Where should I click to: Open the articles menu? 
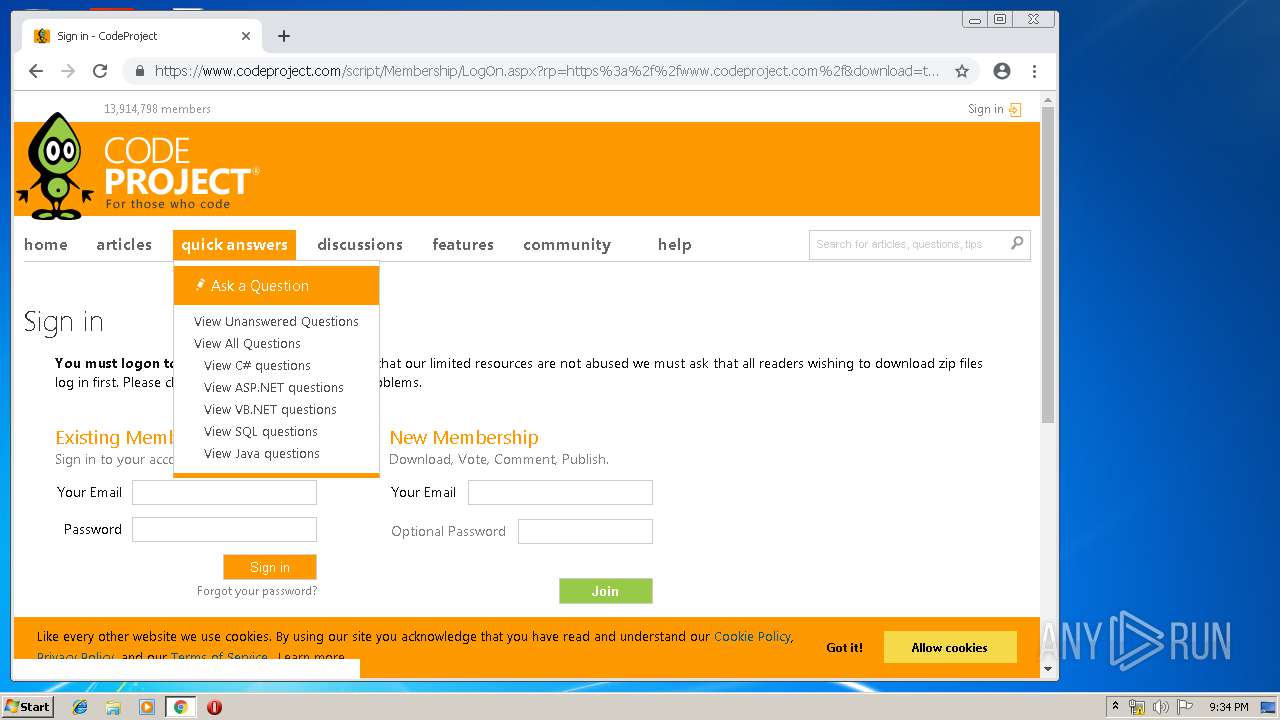(x=124, y=245)
